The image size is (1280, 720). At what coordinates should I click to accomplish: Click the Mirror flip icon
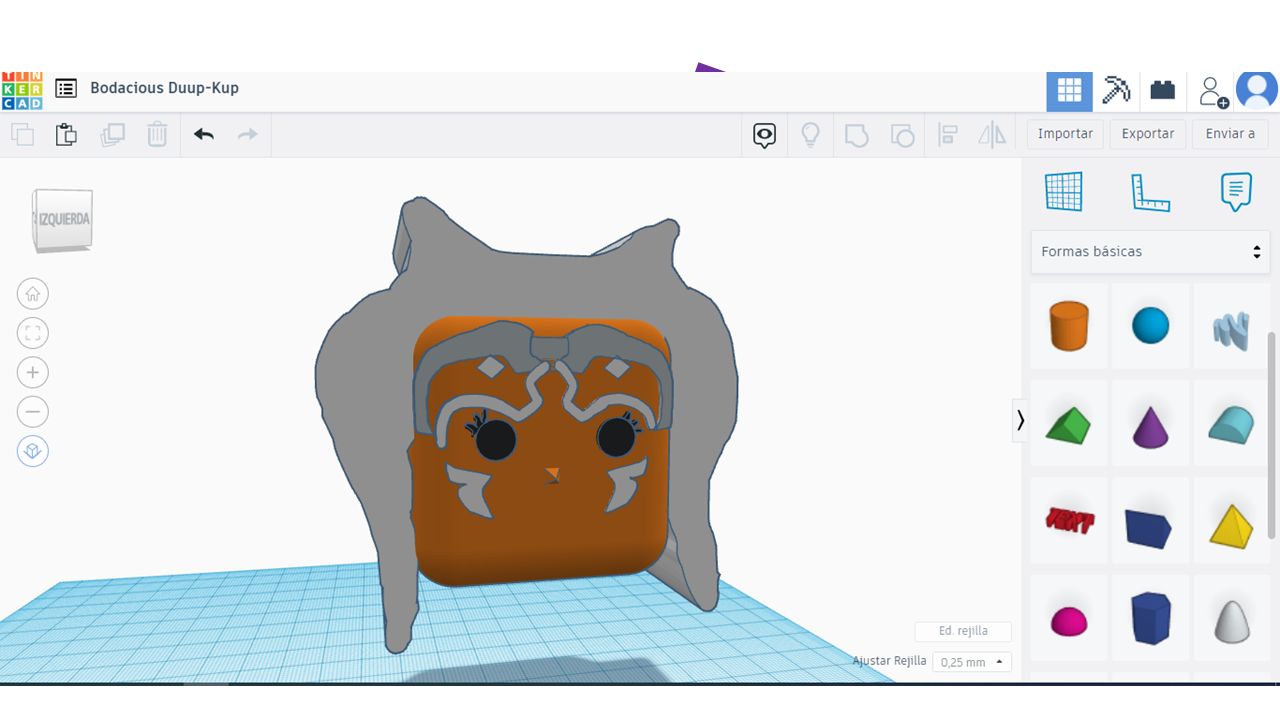(992, 135)
